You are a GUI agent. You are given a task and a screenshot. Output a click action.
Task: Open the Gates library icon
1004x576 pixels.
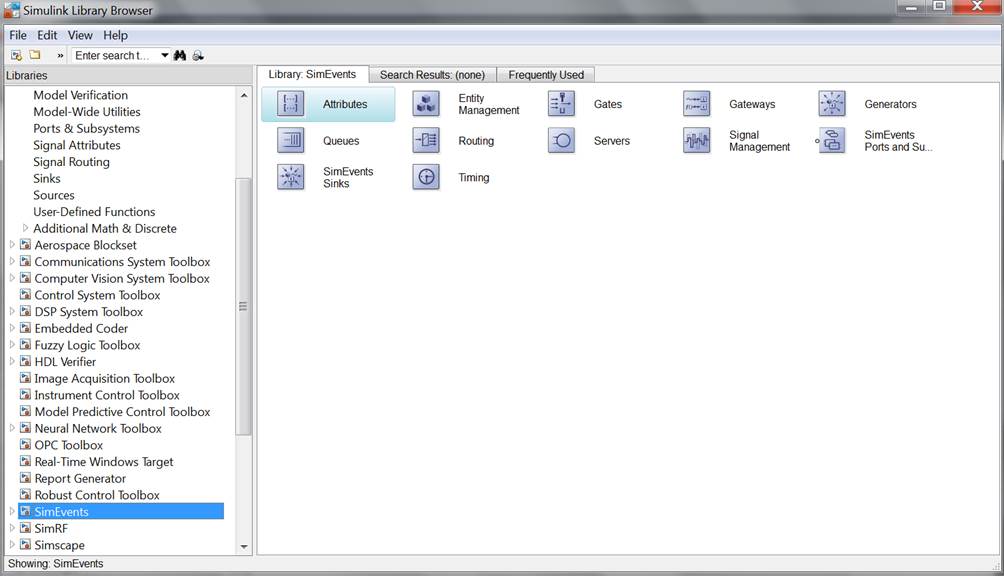pyautogui.click(x=562, y=104)
